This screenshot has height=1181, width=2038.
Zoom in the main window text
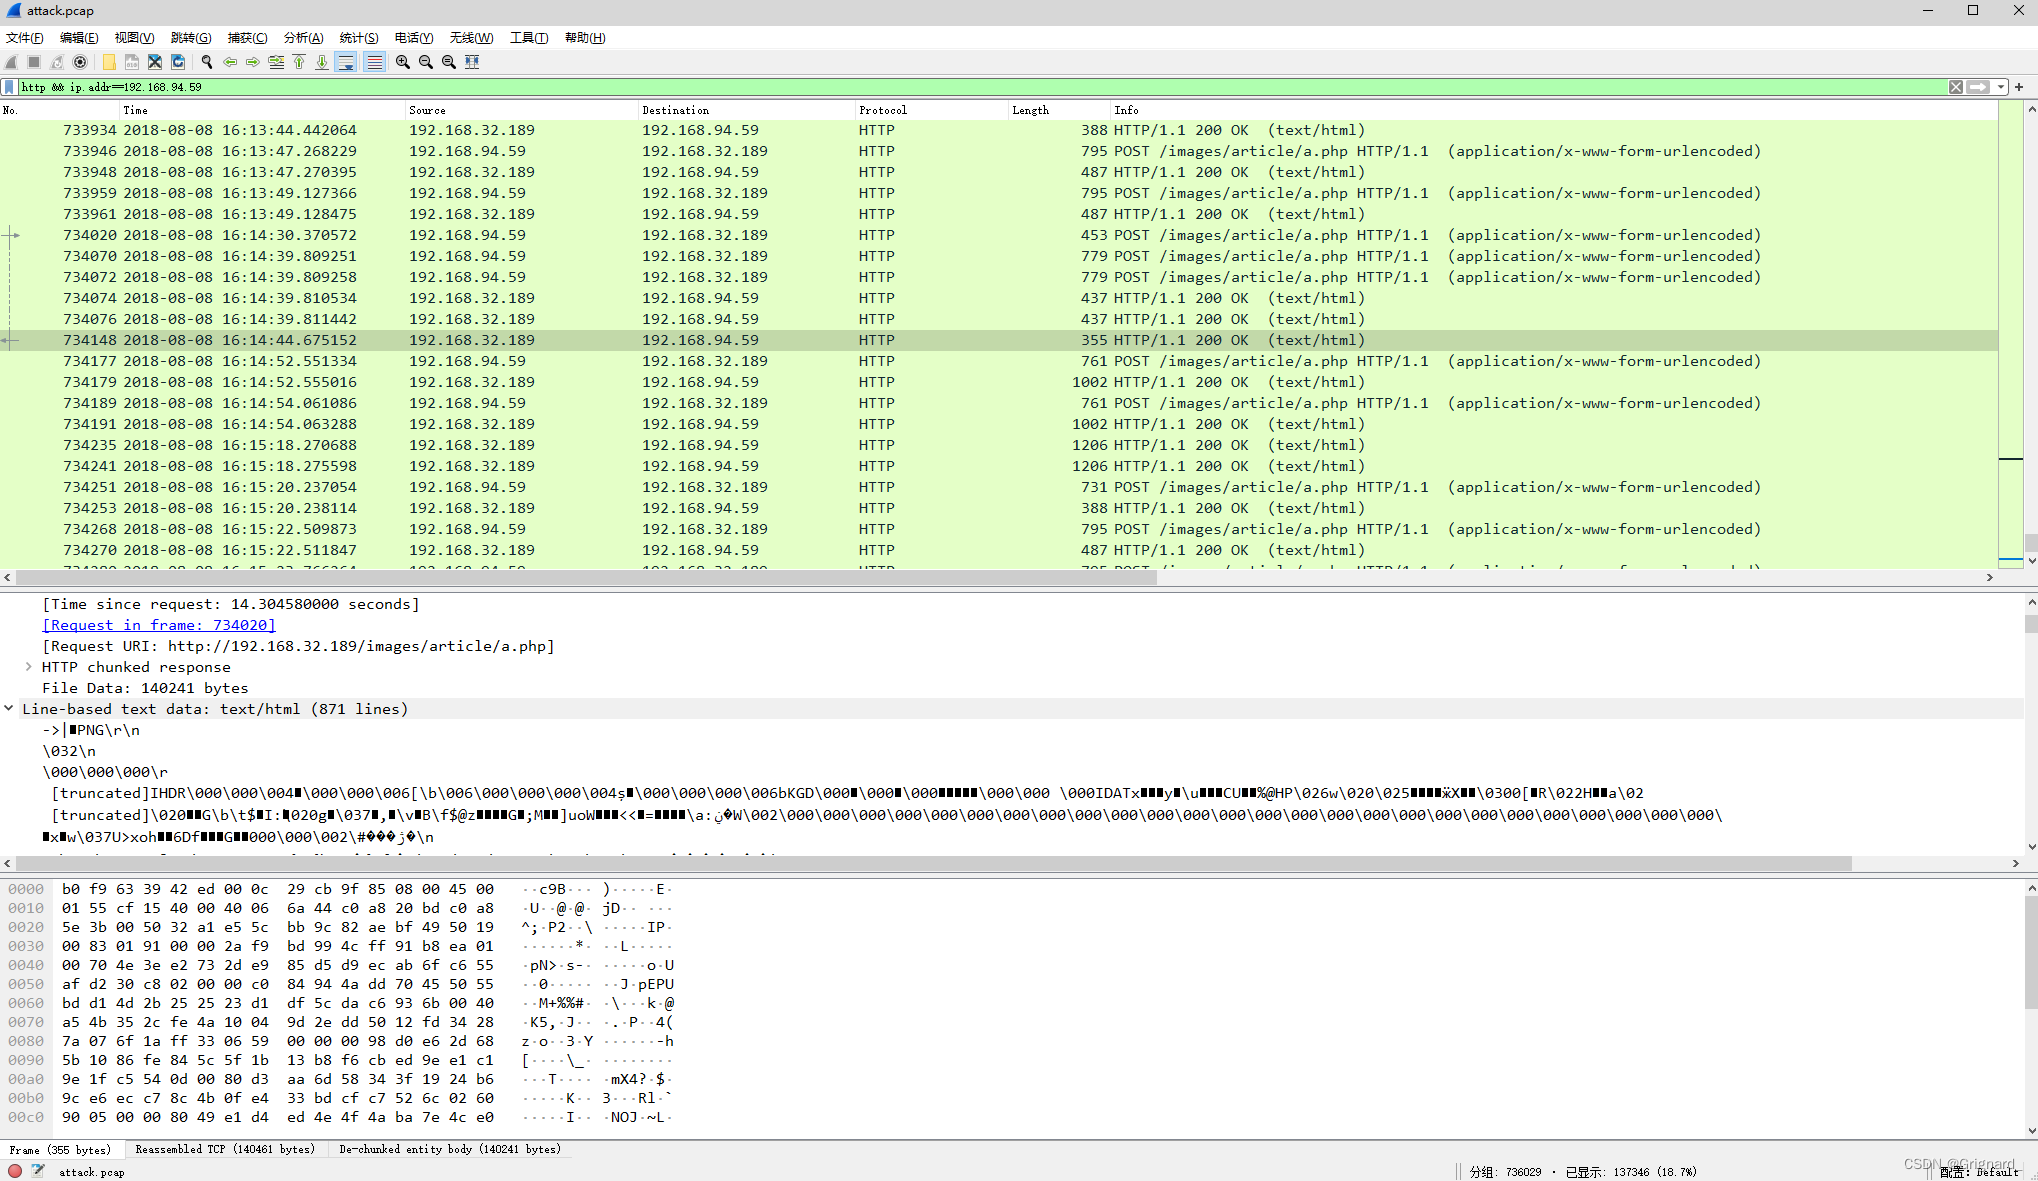[403, 62]
